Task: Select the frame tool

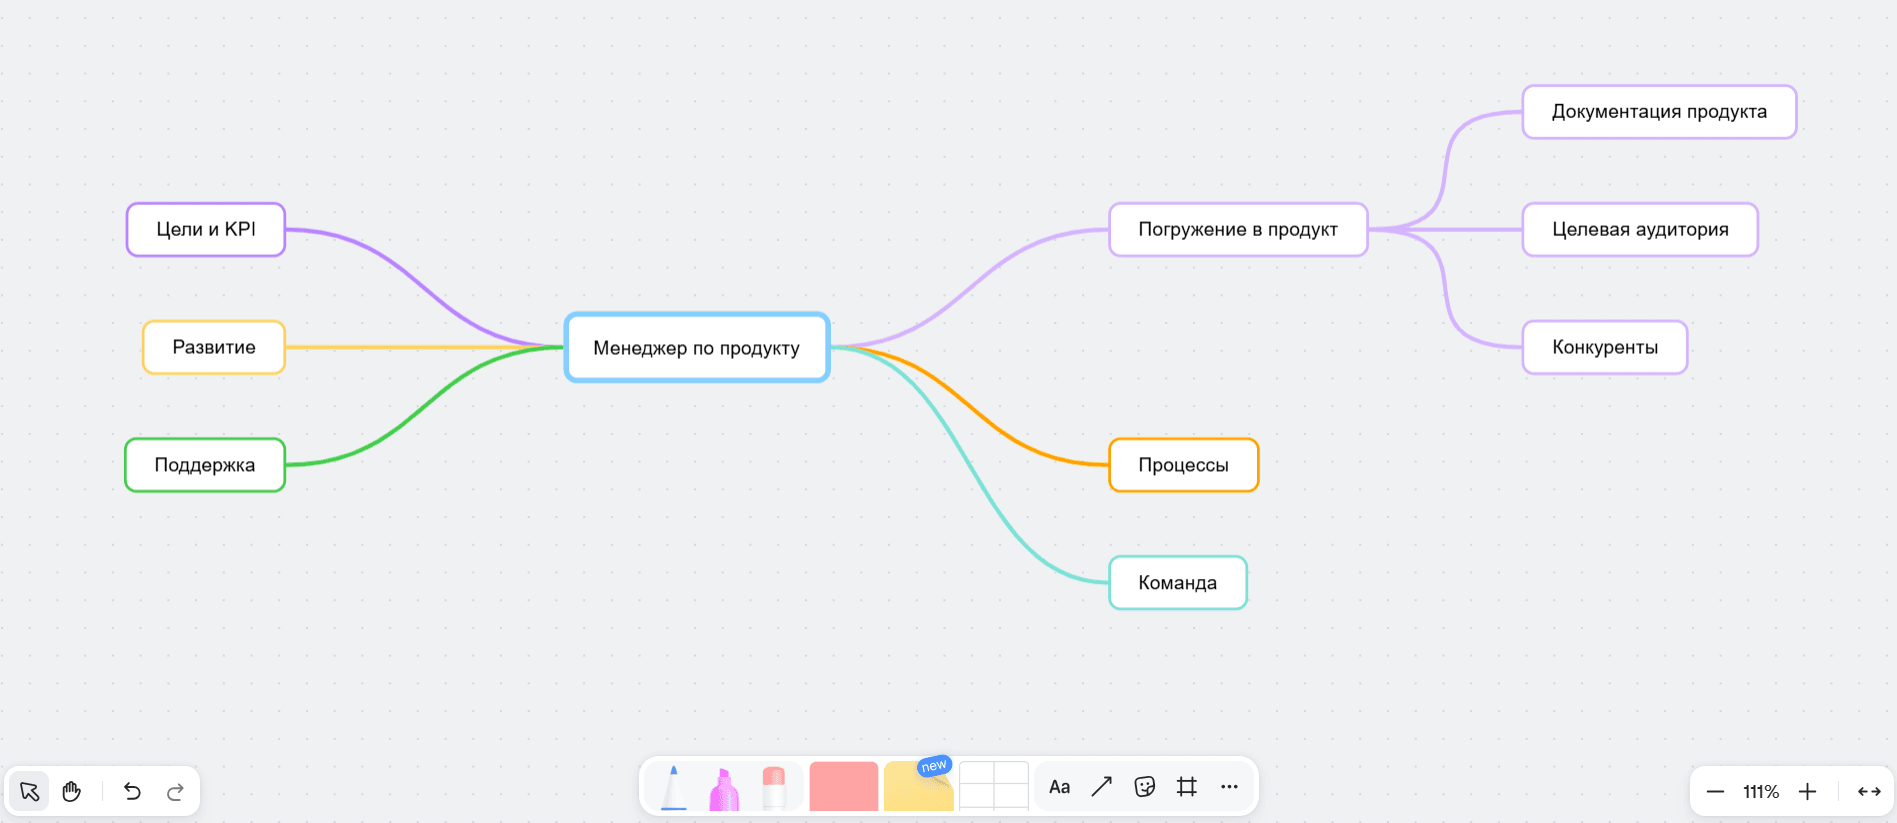Action: click(1187, 787)
